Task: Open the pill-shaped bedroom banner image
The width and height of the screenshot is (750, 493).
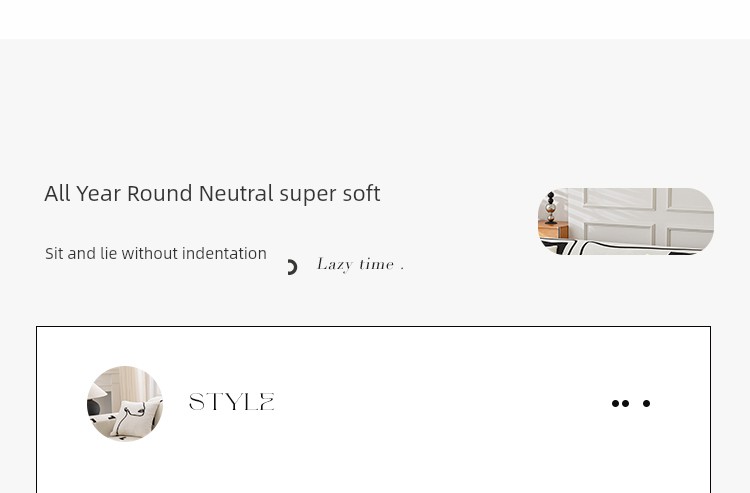Action: pos(626,221)
